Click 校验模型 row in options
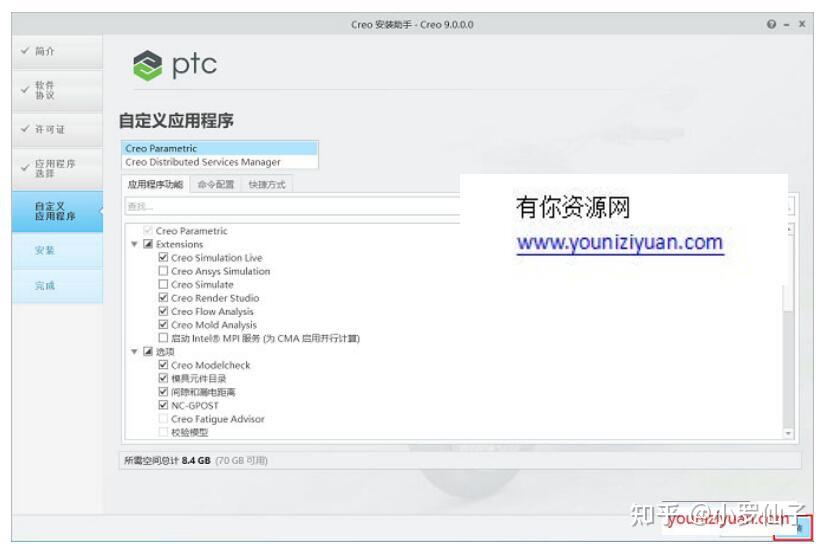The height and width of the screenshot is (548, 829). coord(183,432)
